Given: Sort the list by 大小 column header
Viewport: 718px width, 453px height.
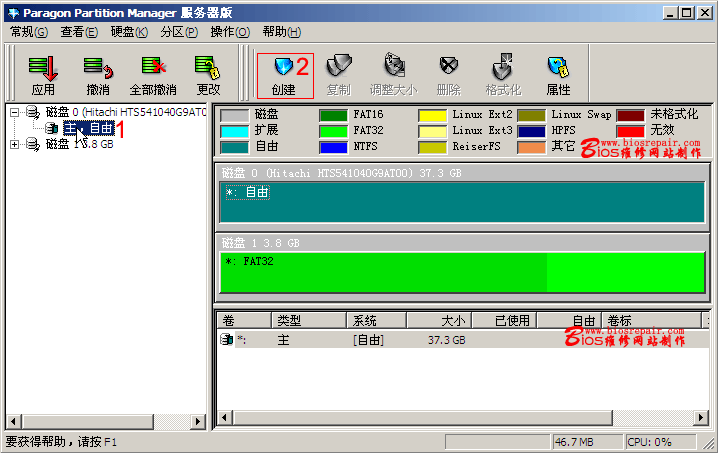Looking at the screenshot, I should (x=437, y=321).
